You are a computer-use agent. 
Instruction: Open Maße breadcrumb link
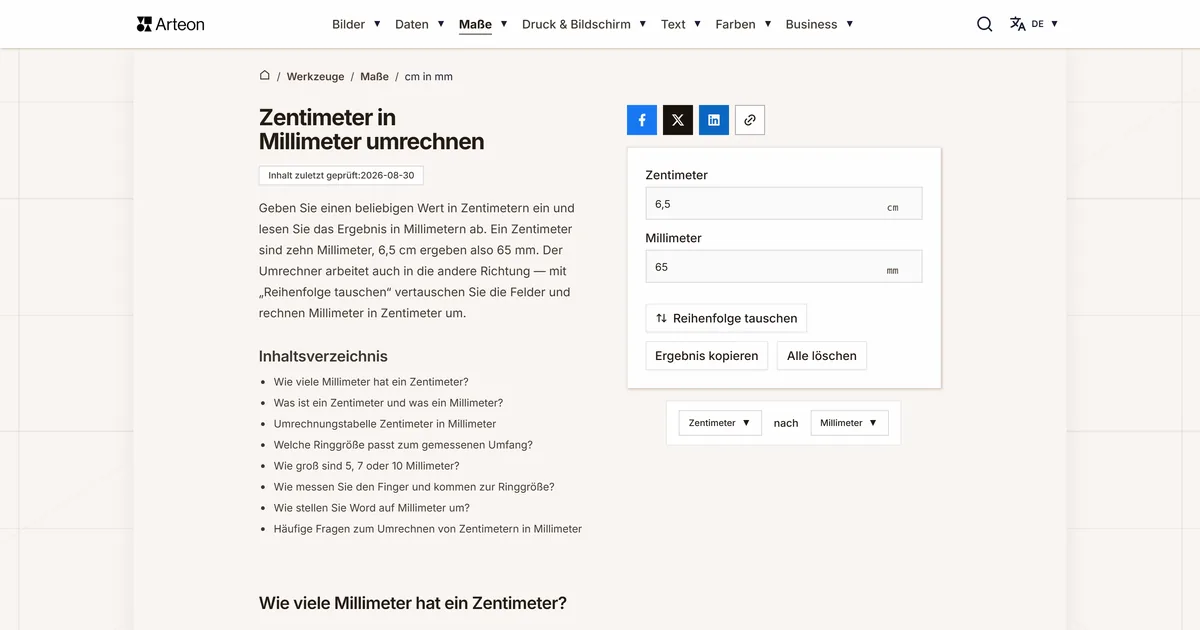point(374,77)
